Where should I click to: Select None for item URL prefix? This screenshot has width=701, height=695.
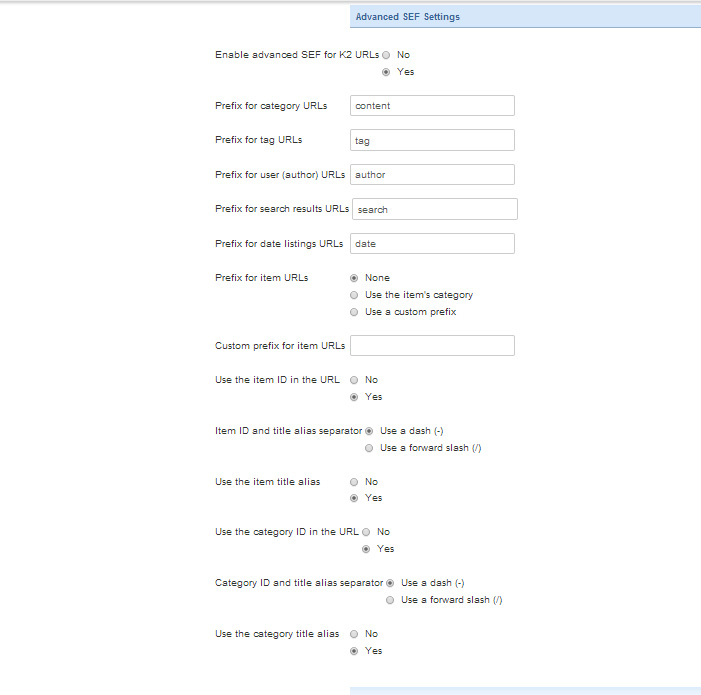[x=354, y=278]
